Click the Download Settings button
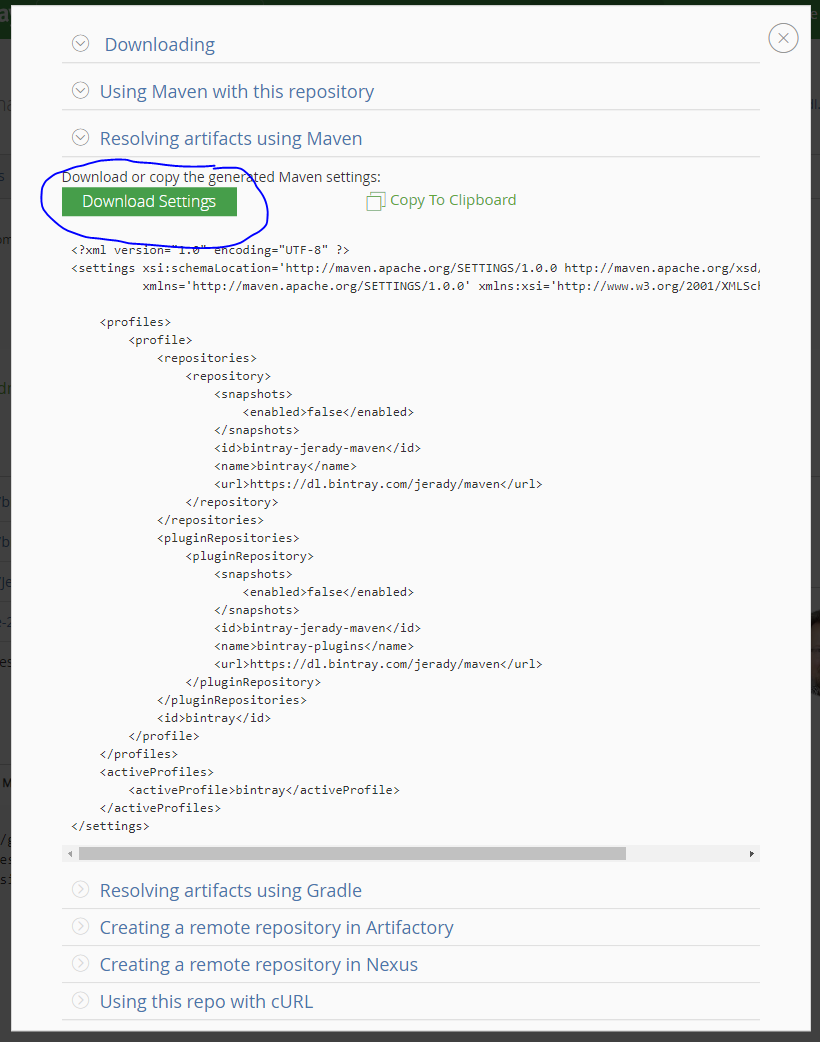Image resolution: width=820 pixels, height=1042 pixels. [x=150, y=201]
